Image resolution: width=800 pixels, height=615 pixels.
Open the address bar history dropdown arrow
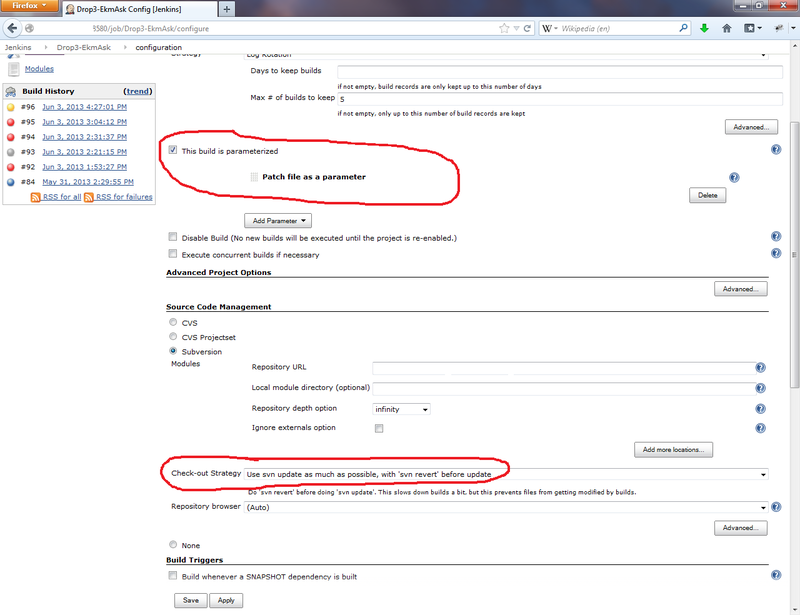516,29
